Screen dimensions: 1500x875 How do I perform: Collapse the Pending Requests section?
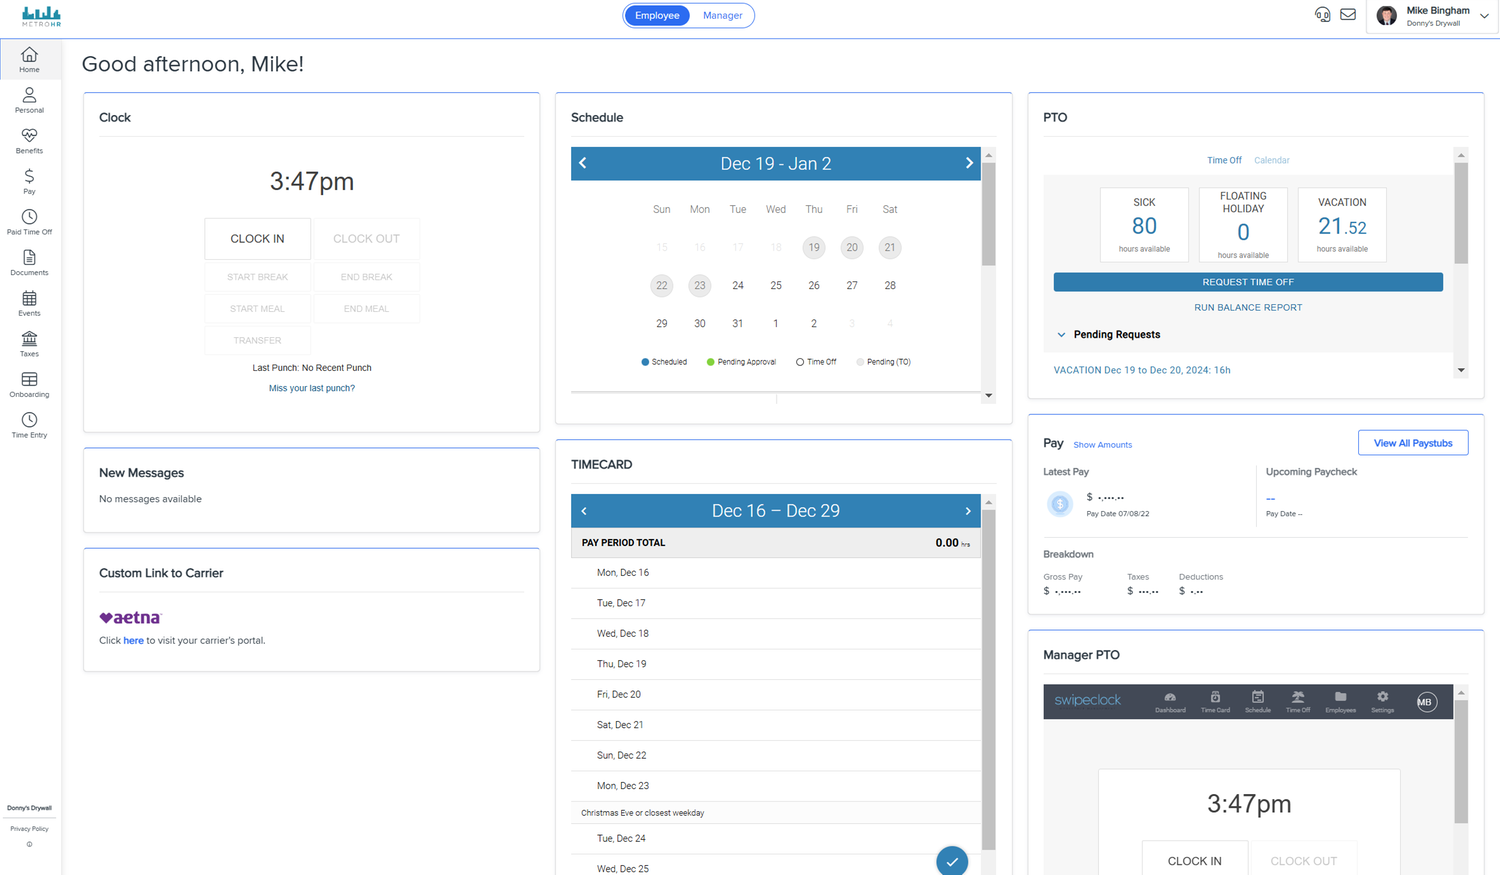point(1061,334)
